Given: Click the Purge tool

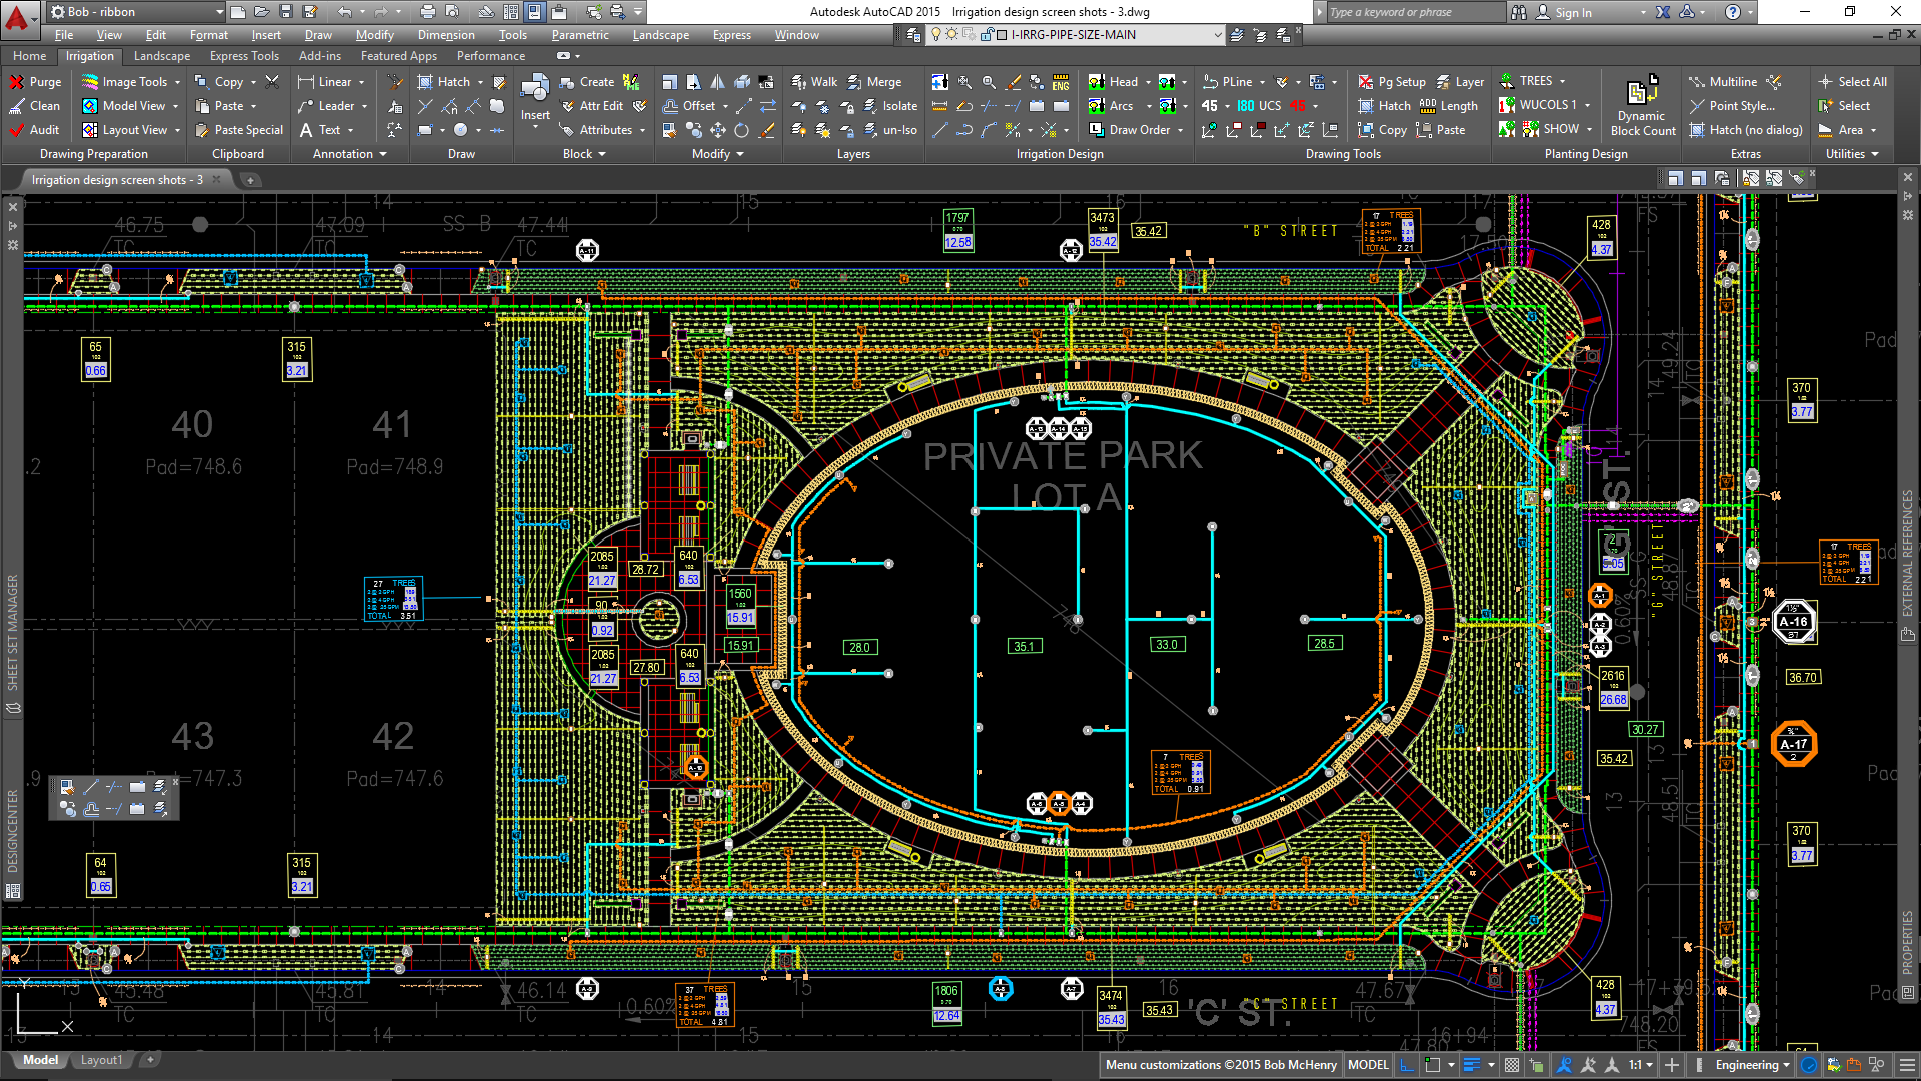Looking at the screenshot, I should point(36,82).
